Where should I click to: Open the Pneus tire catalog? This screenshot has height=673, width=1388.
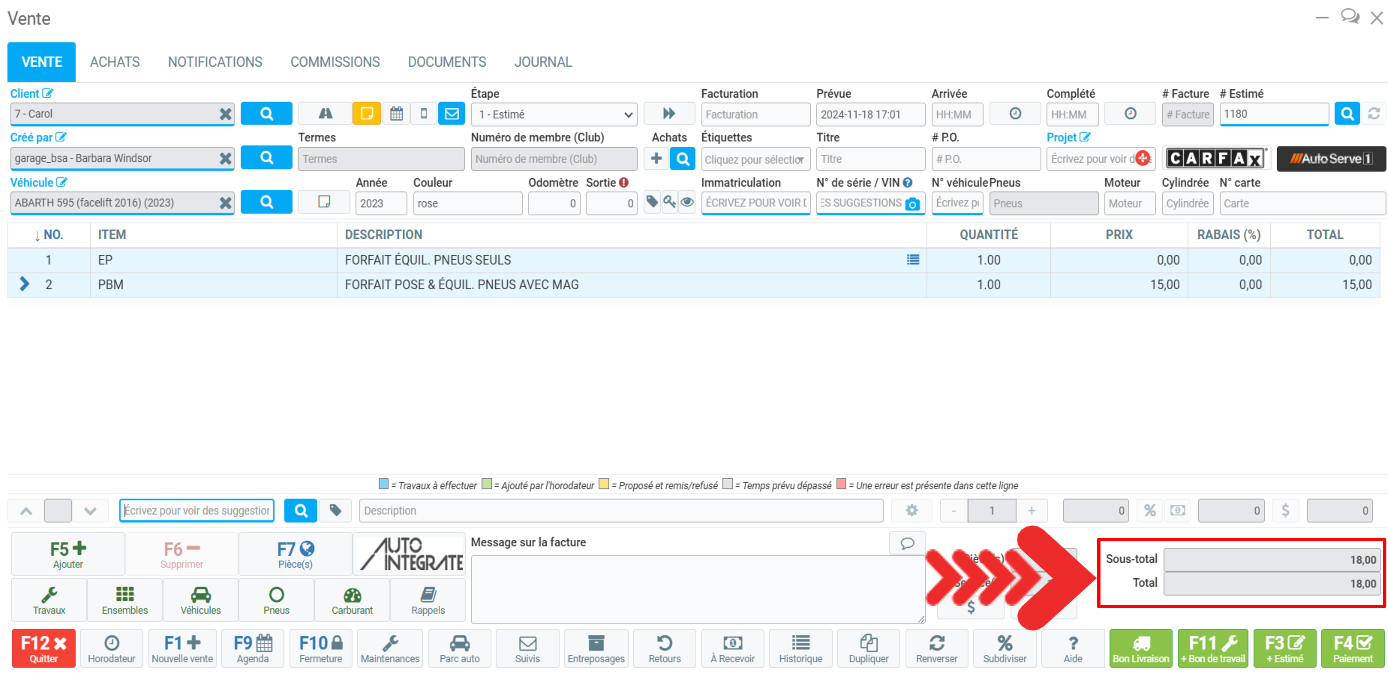[x=276, y=599]
